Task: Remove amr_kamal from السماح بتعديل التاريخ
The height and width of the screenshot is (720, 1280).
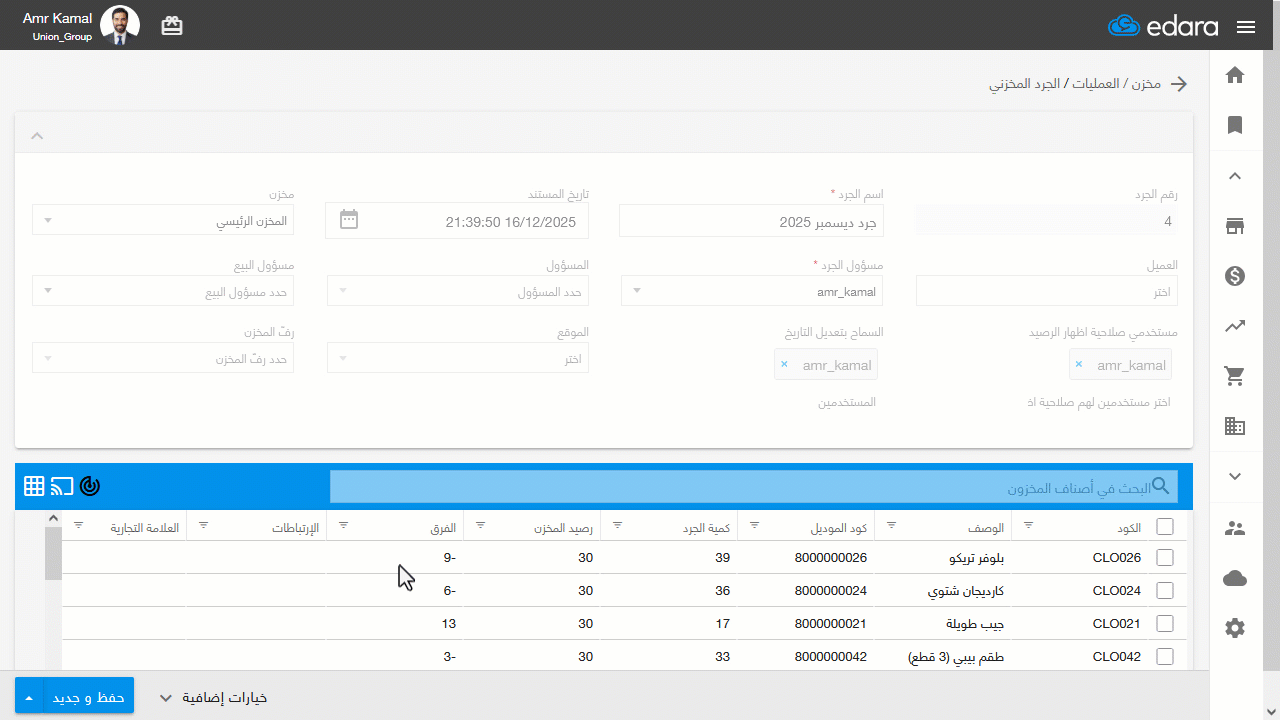Action: (x=784, y=365)
